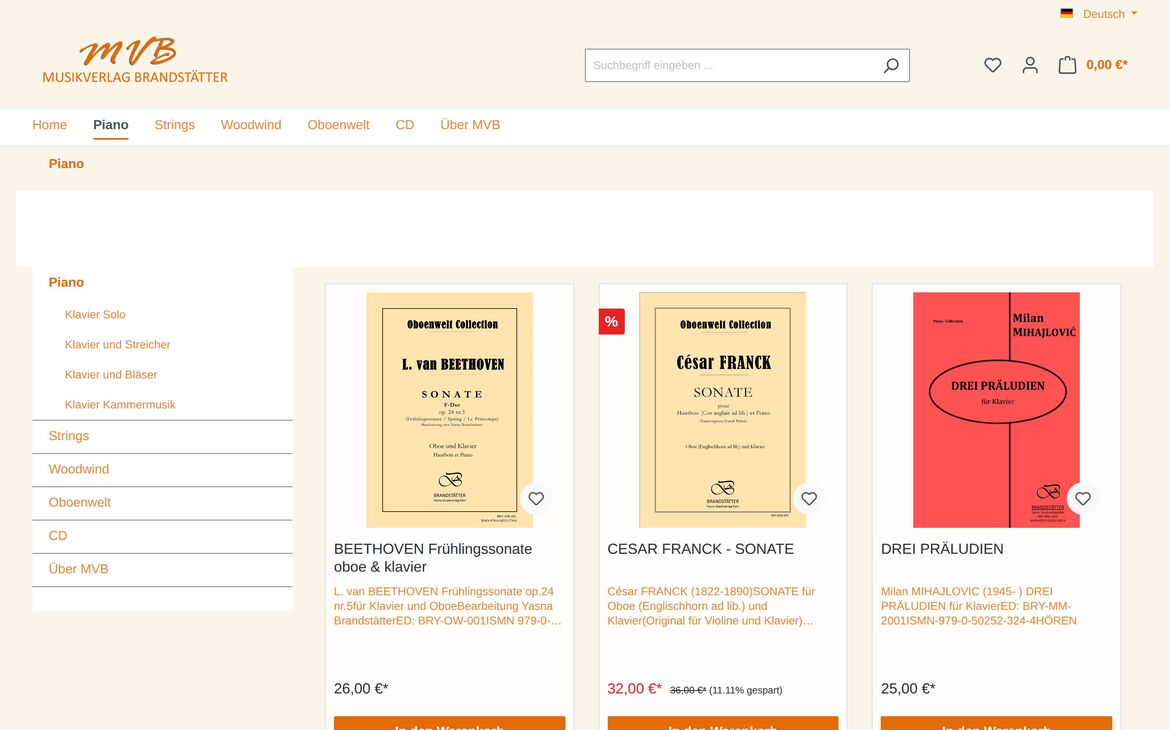Add BEETHOVEN Frühlingssonate to wishlist via heart
The image size is (1170, 730).
(536, 498)
